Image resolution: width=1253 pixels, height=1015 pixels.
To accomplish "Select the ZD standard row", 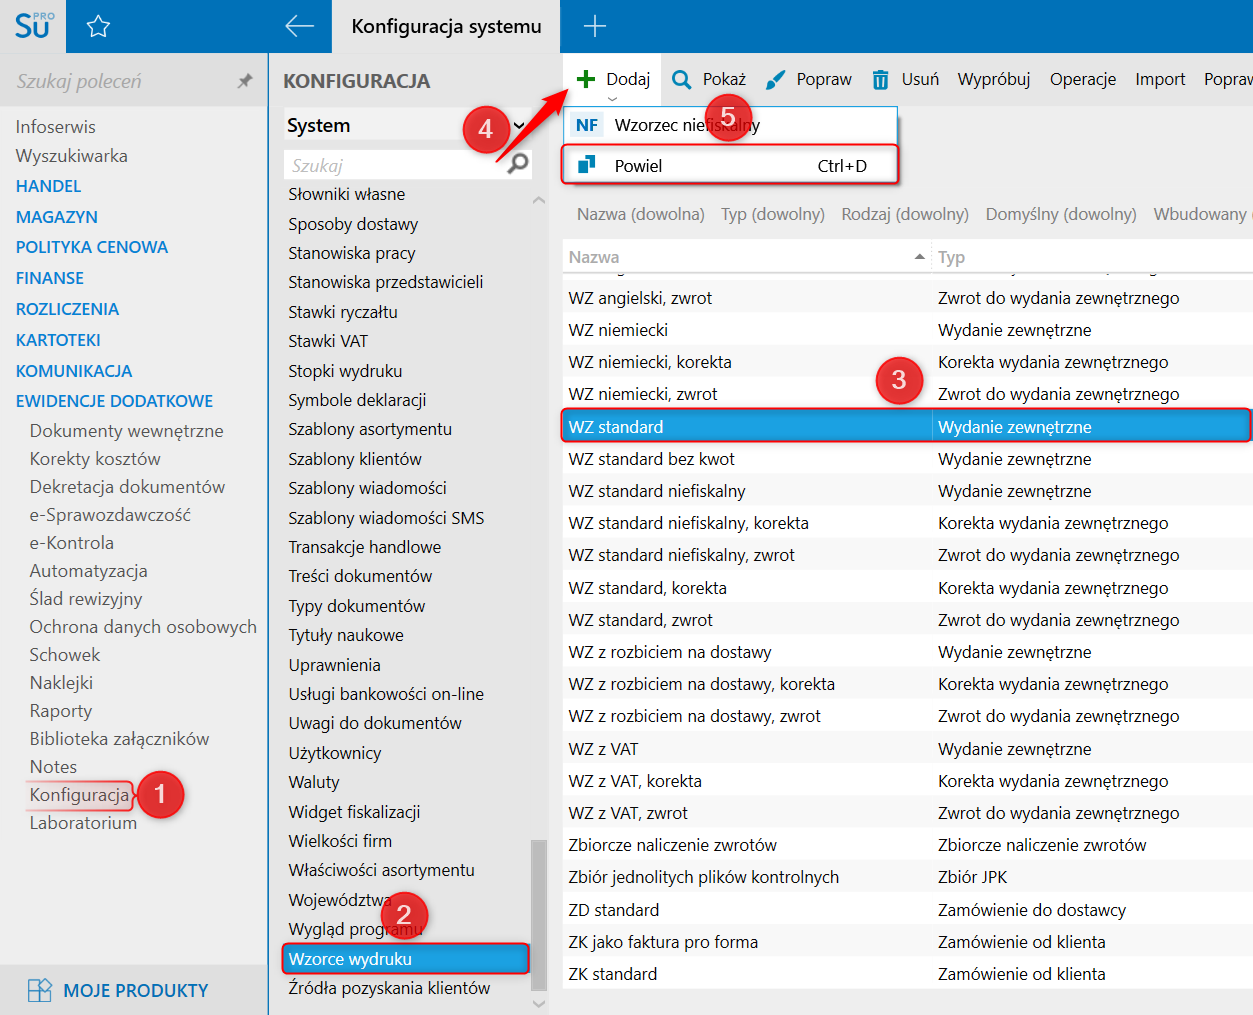I will [906, 910].
